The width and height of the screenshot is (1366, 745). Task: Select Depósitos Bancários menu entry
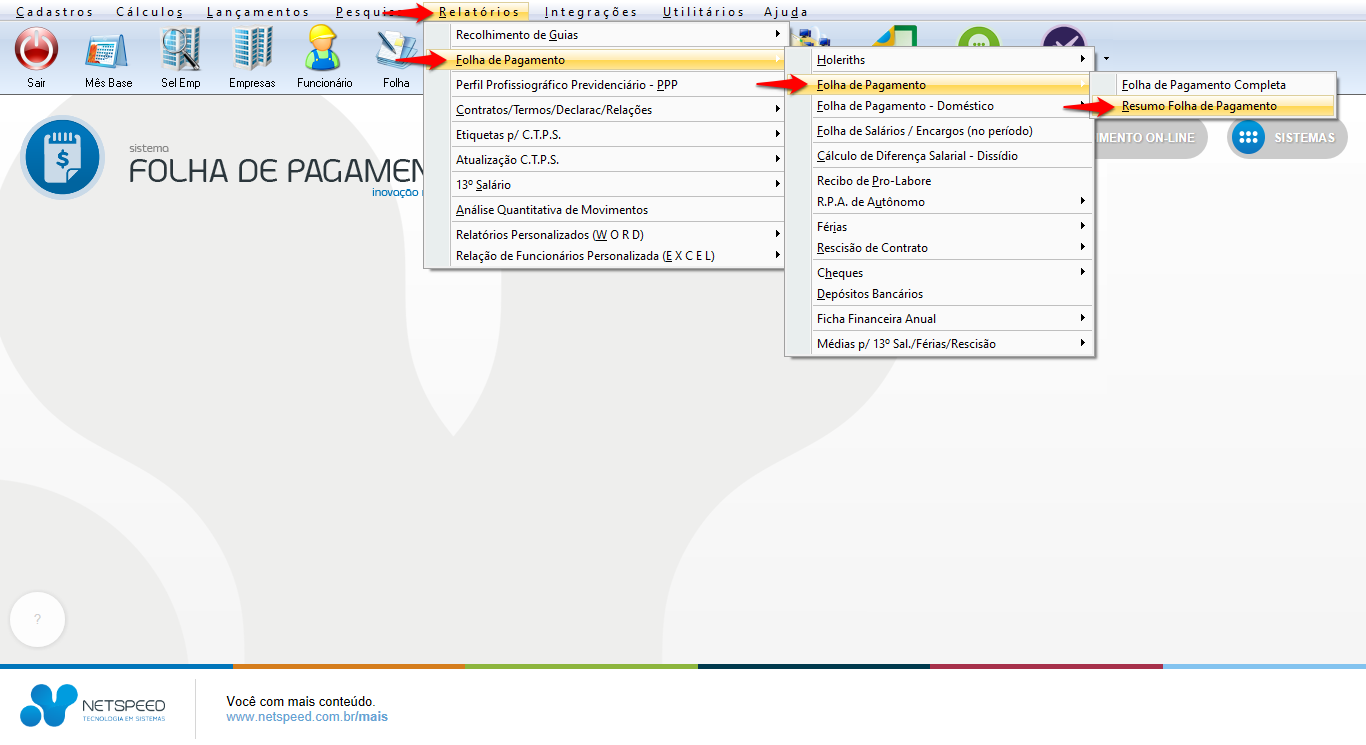click(870, 294)
